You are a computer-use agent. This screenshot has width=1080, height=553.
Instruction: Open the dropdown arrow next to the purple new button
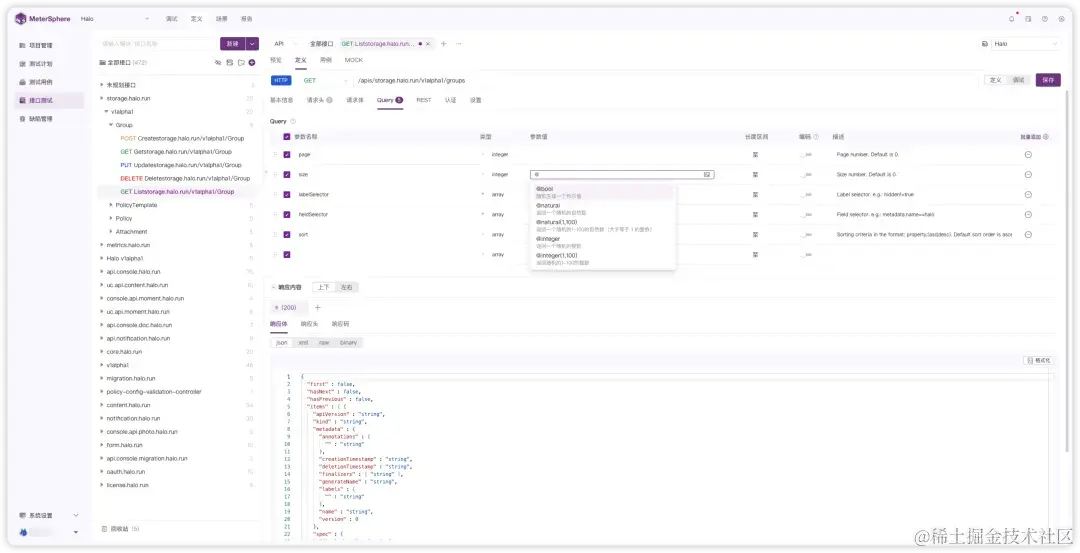pos(253,43)
